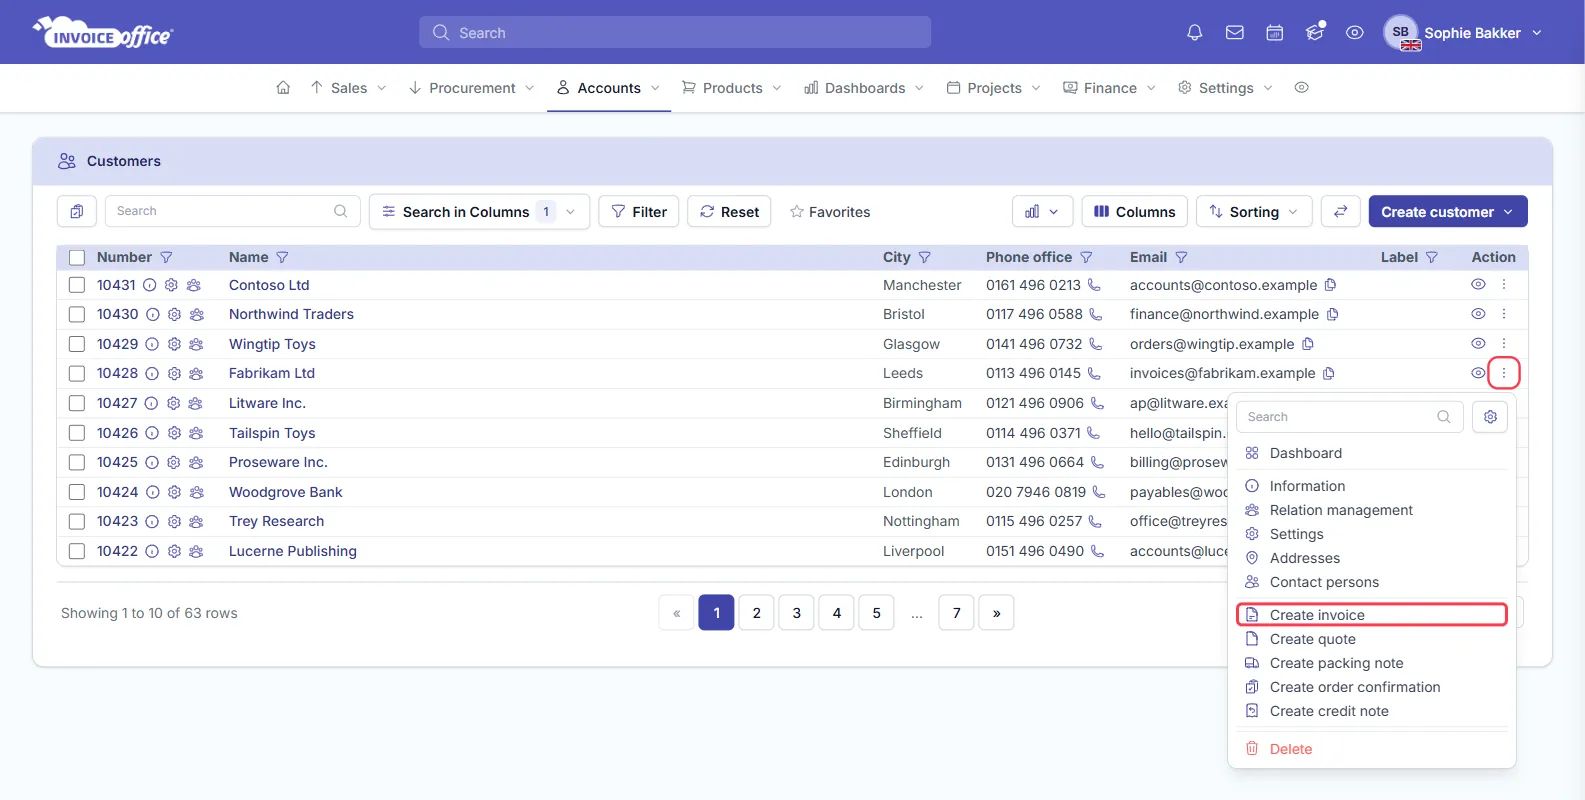Click the swap arrows toolbar button

[1340, 212]
